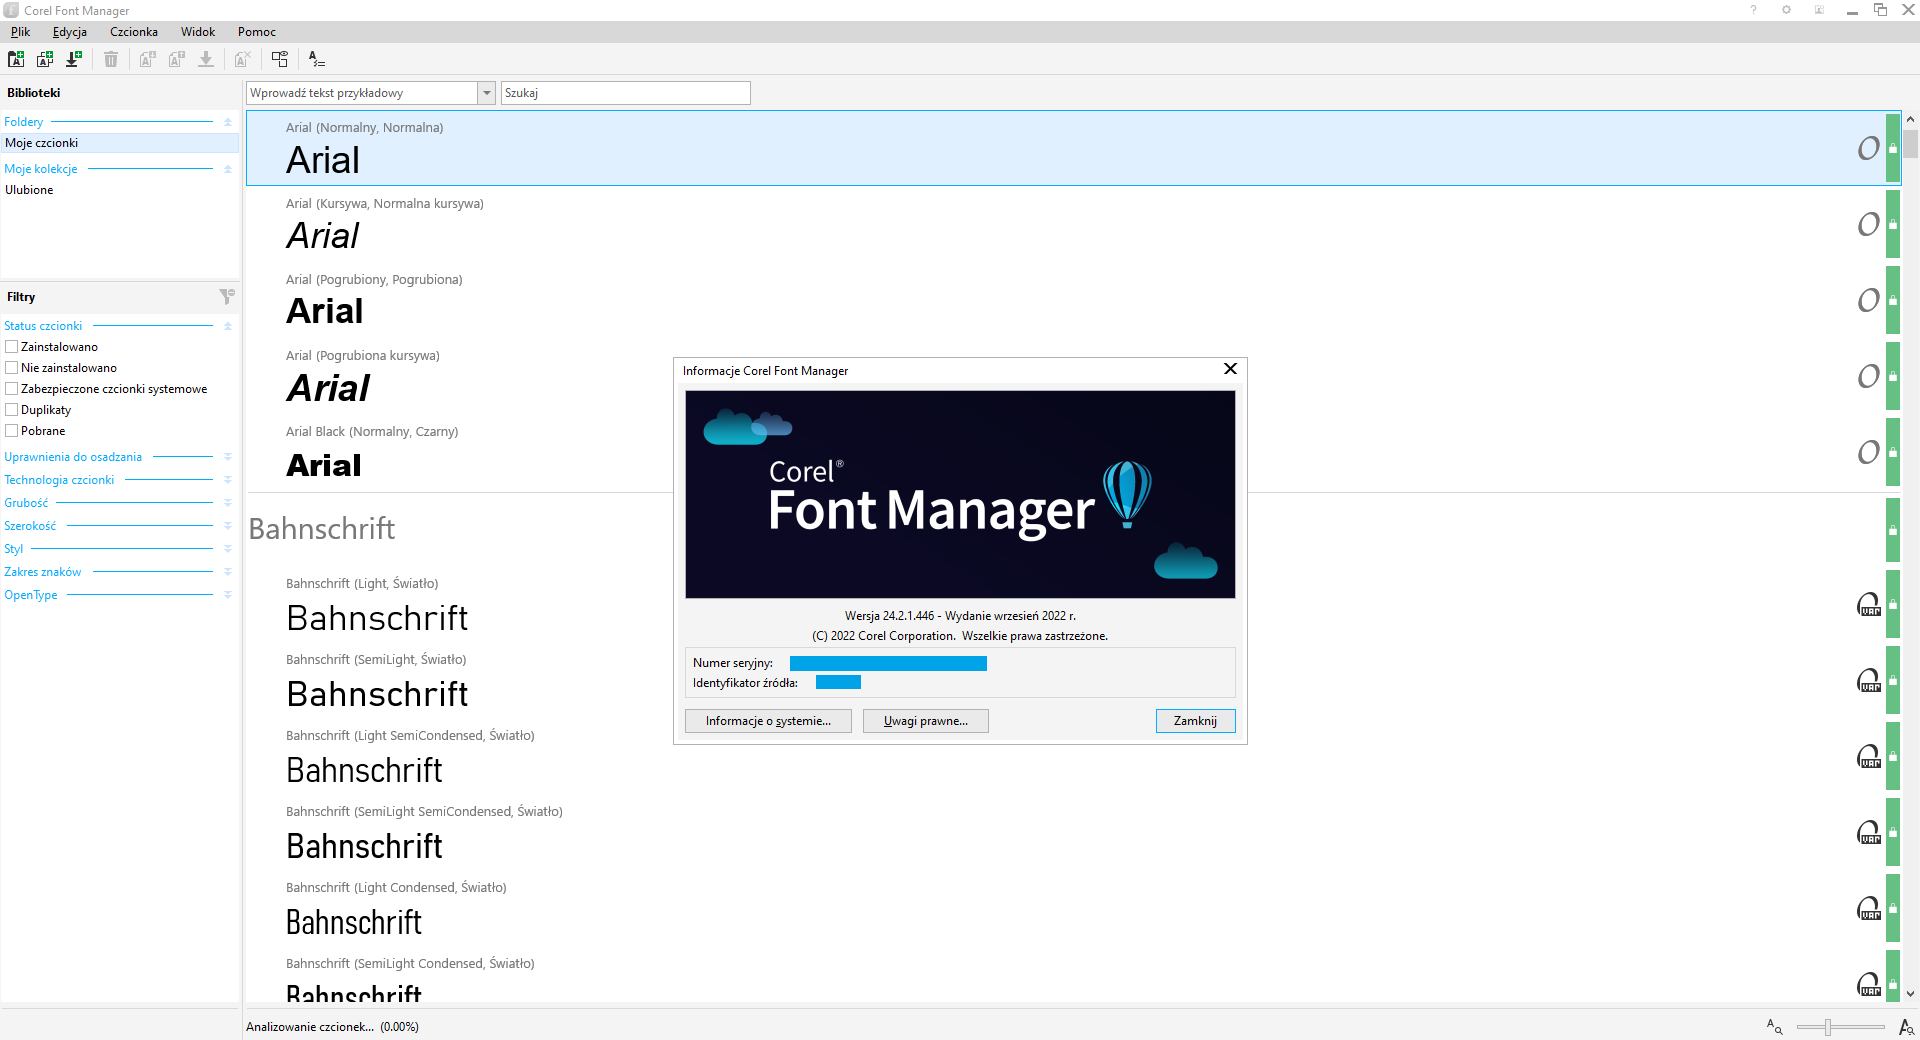This screenshot has height=1040, width=1920.
Task: Open the Plik menu
Action: click(20, 32)
